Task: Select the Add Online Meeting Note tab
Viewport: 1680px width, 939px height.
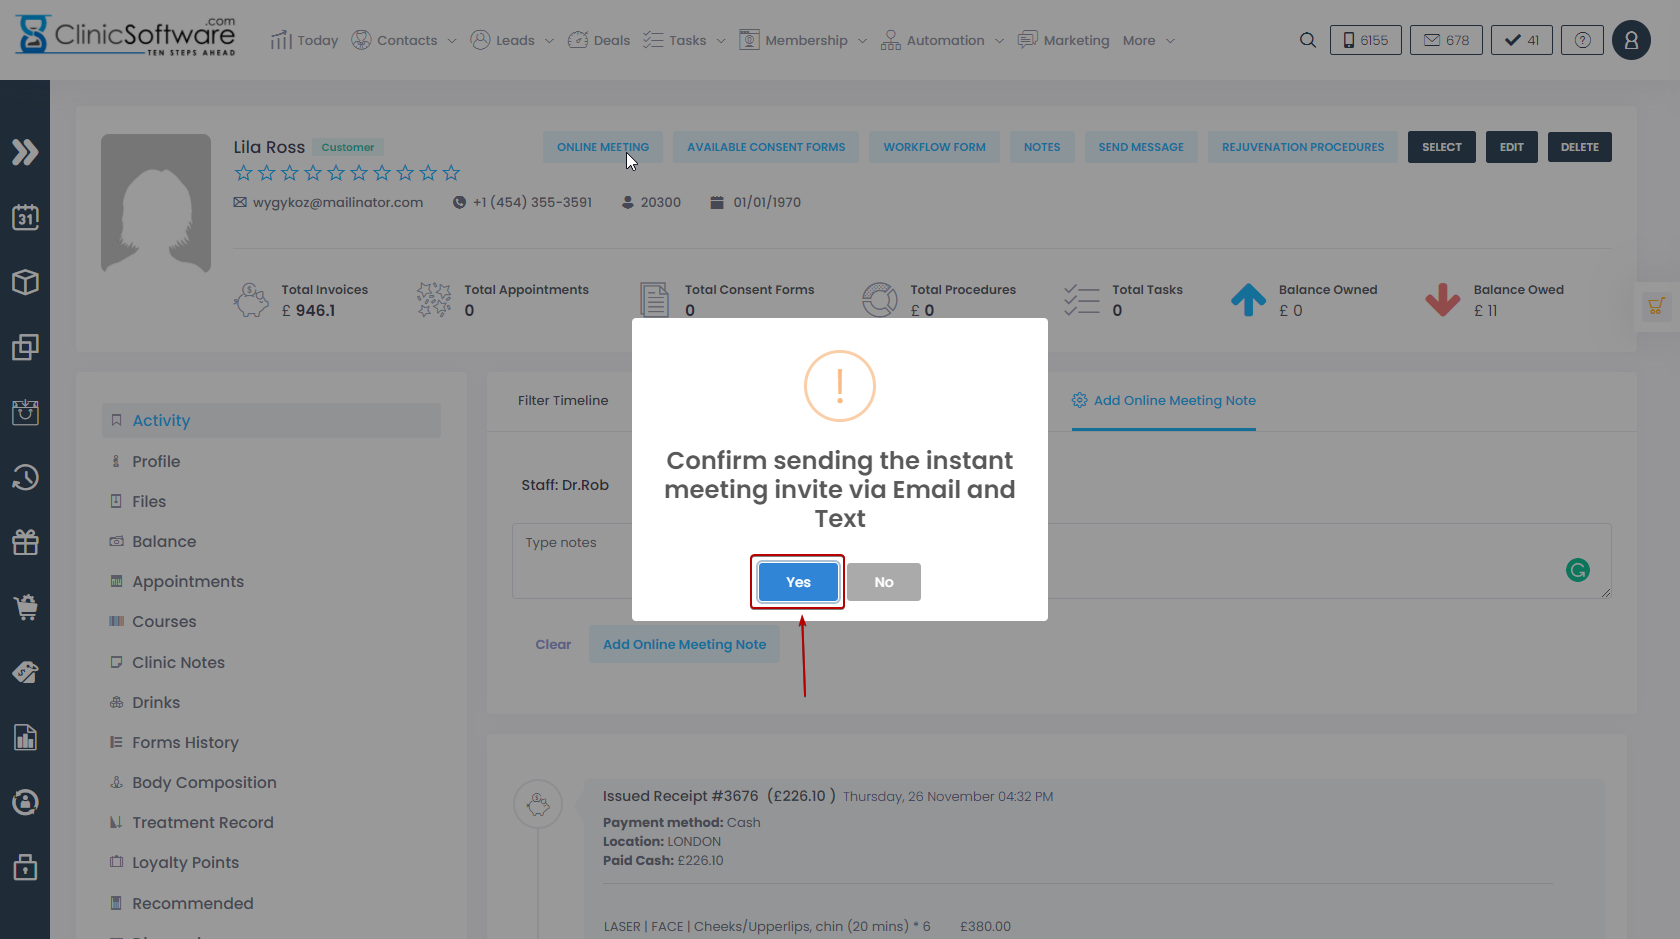Action: click(1163, 400)
